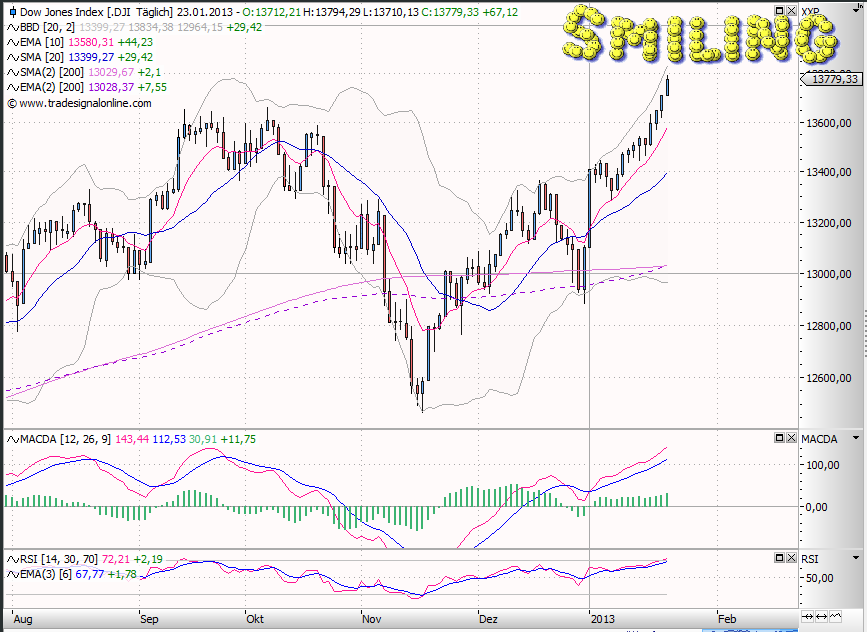Maximize the main price chart pane
This screenshot has height=632, width=867.
(778, 9)
